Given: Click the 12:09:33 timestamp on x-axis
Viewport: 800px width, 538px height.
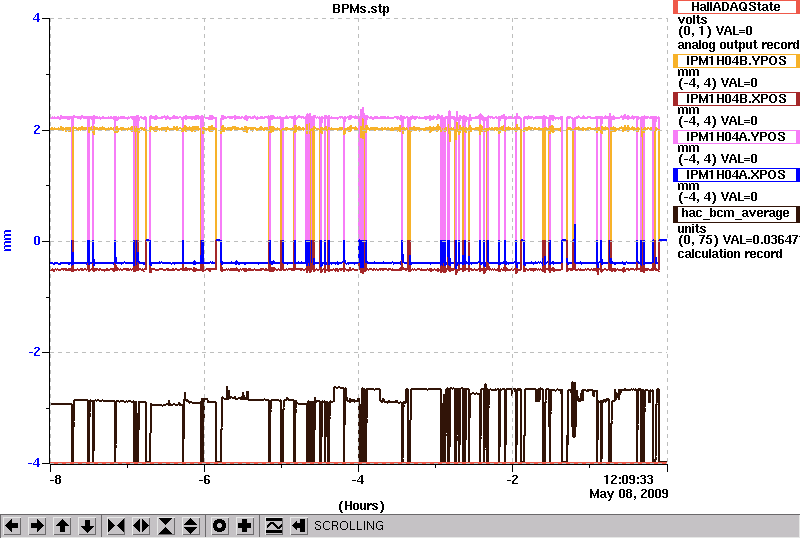Looking at the screenshot, I should 628,480.
